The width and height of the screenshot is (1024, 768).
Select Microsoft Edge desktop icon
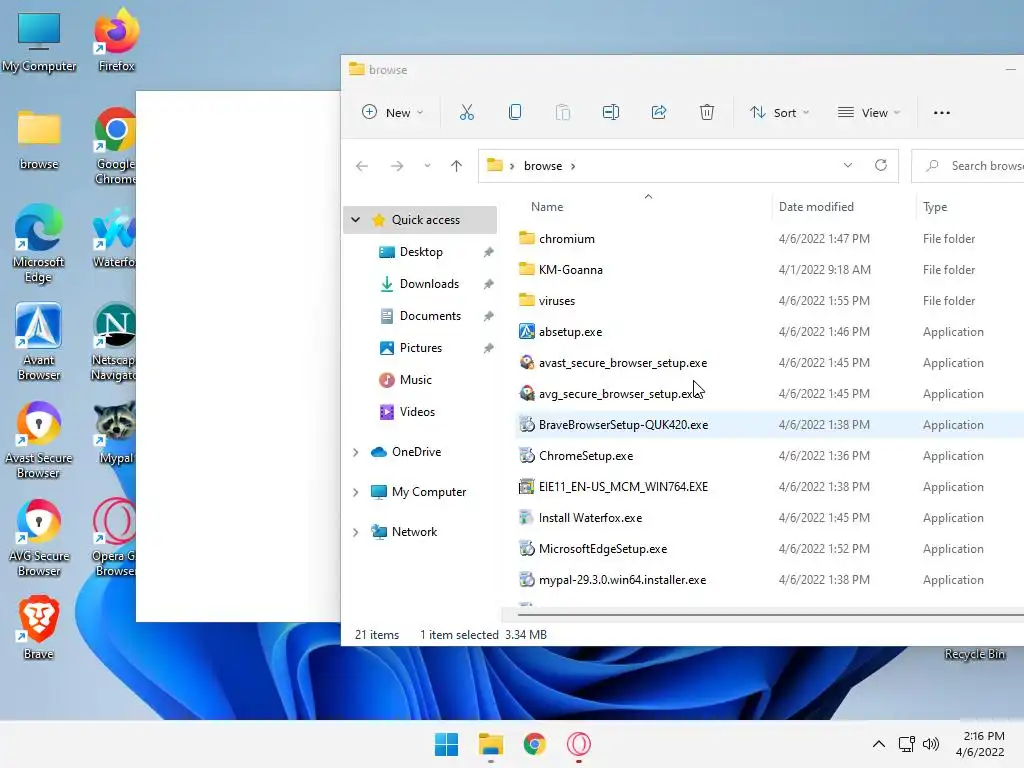coord(39,243)
